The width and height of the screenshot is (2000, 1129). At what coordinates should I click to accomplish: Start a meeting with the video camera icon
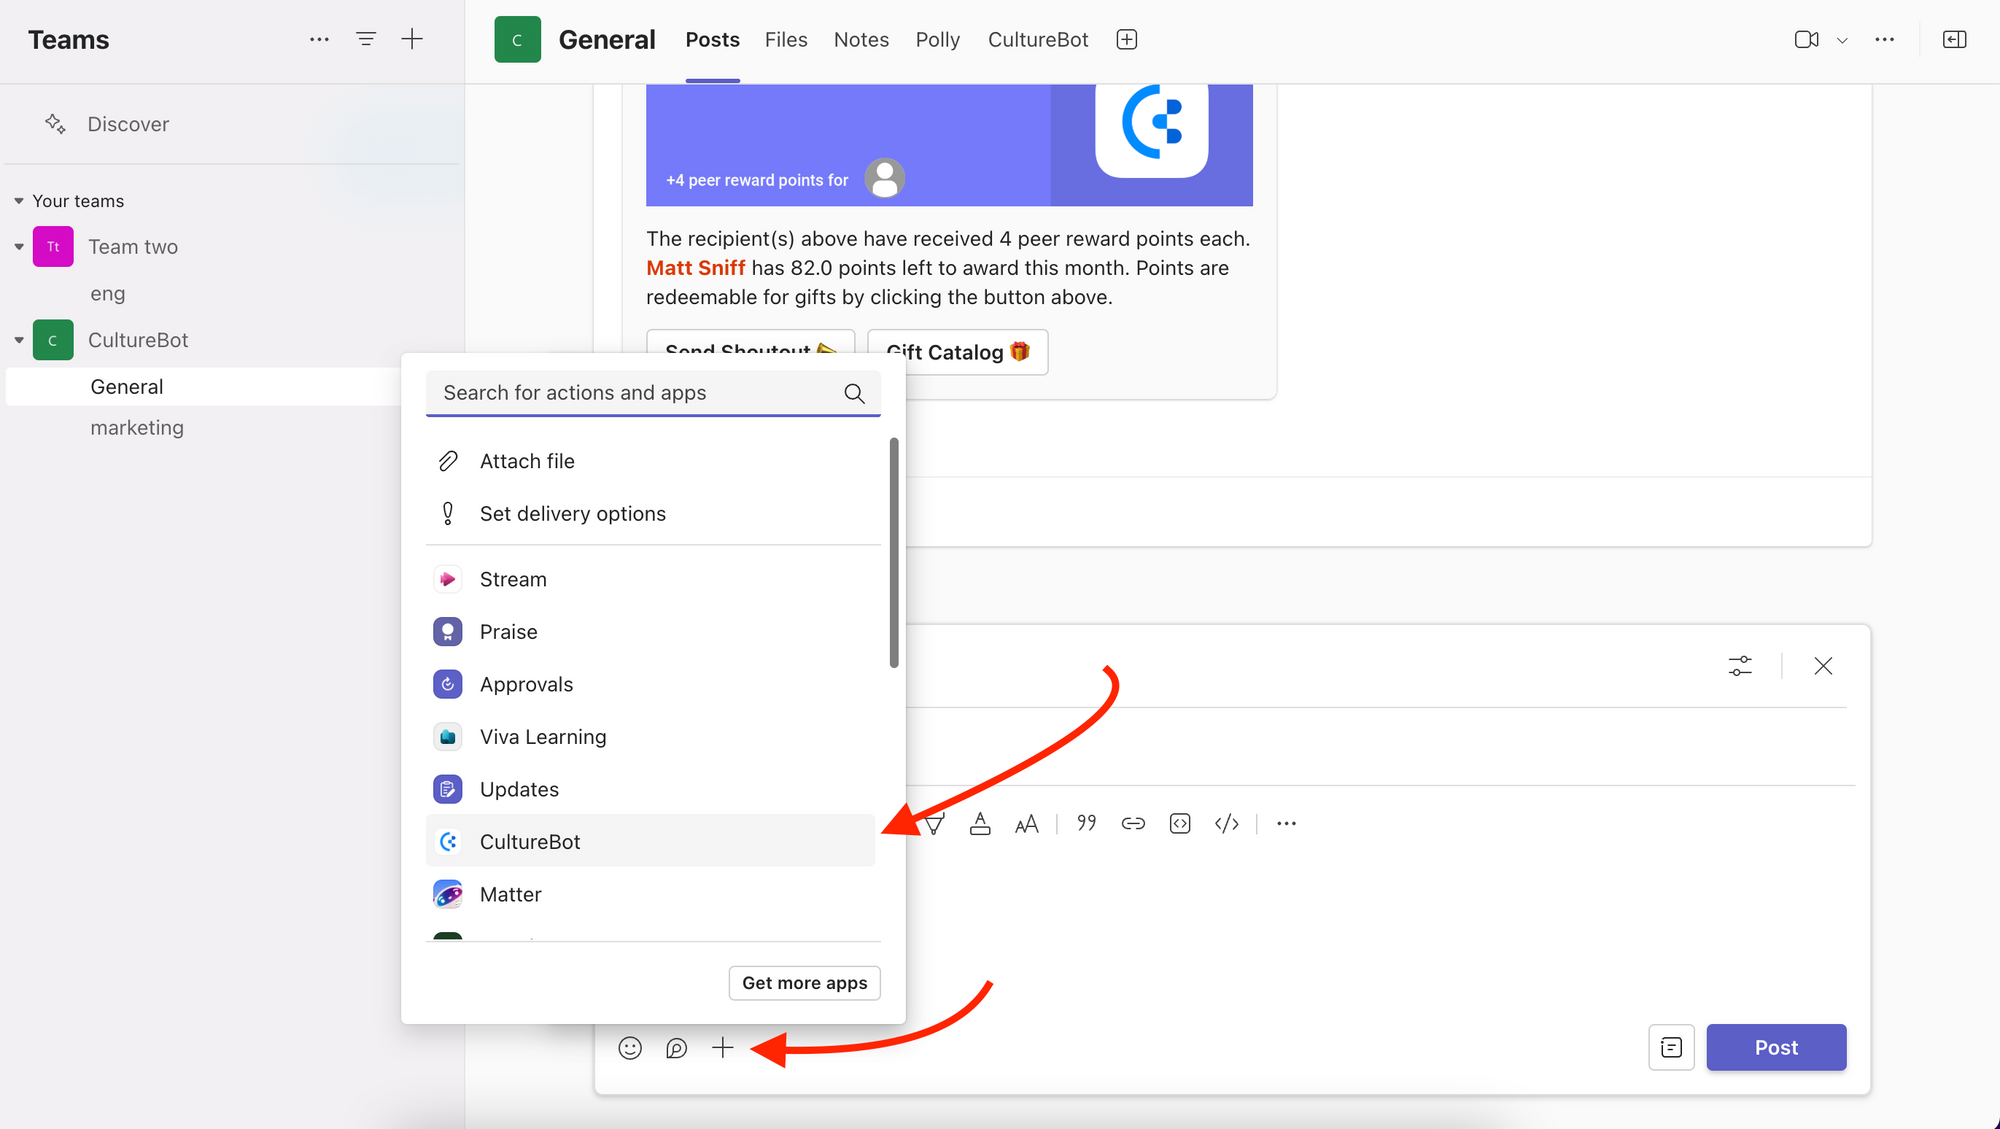click(1806, 39)
